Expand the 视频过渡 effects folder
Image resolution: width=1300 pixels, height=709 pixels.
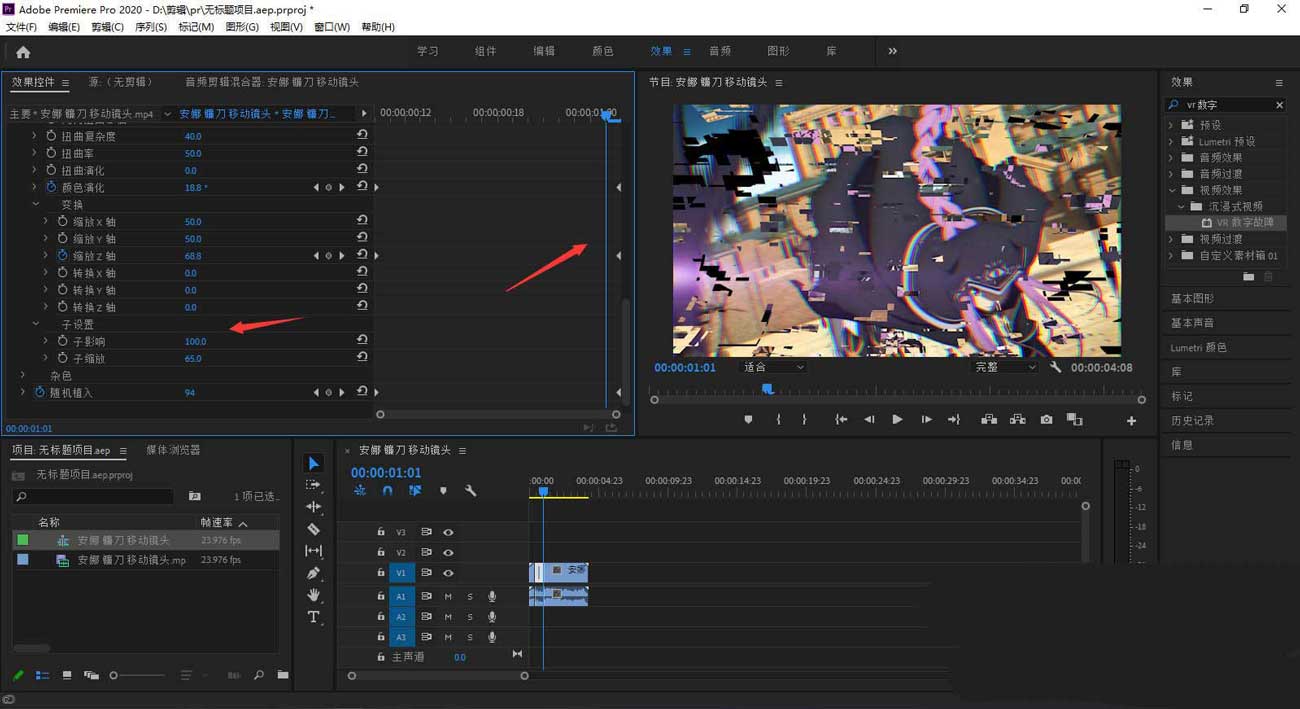pos(1171,240)
